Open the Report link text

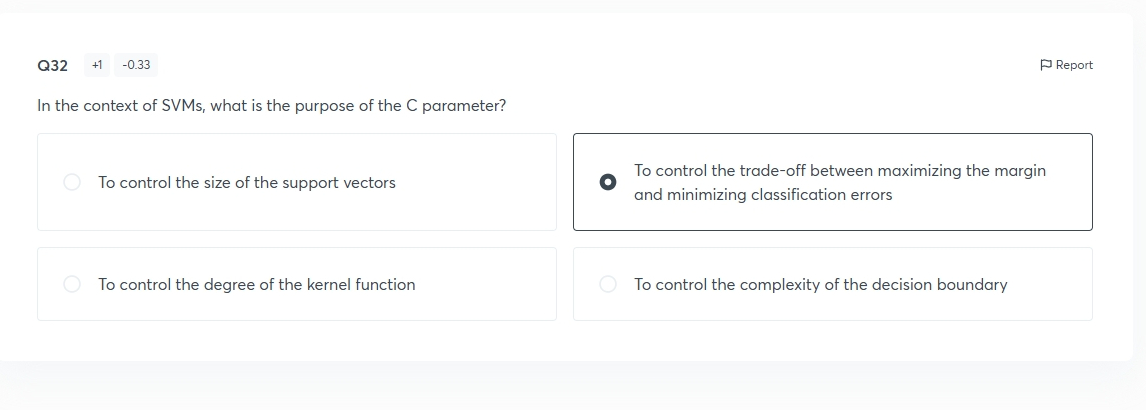[1074, 65]
